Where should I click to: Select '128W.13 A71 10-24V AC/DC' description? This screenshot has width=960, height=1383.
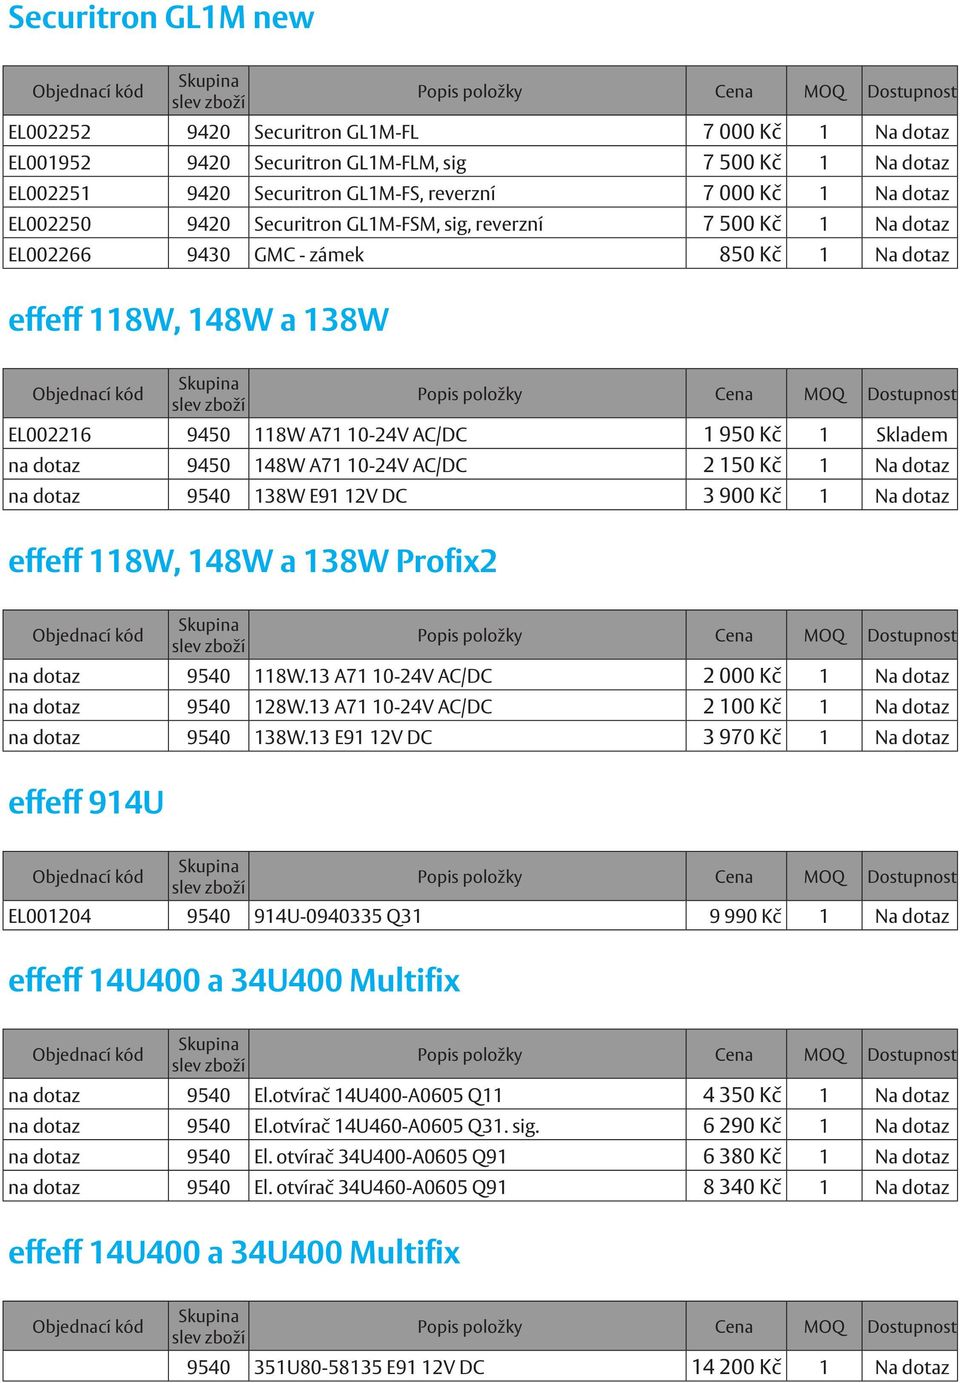(x=373, y=707)
